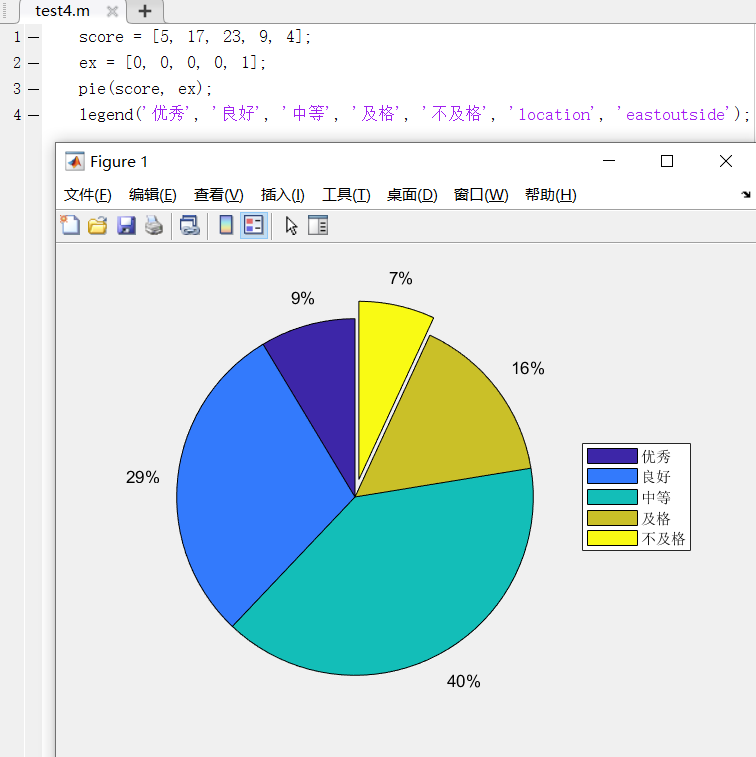Select the 中等 legend label text

coord(656,497)
